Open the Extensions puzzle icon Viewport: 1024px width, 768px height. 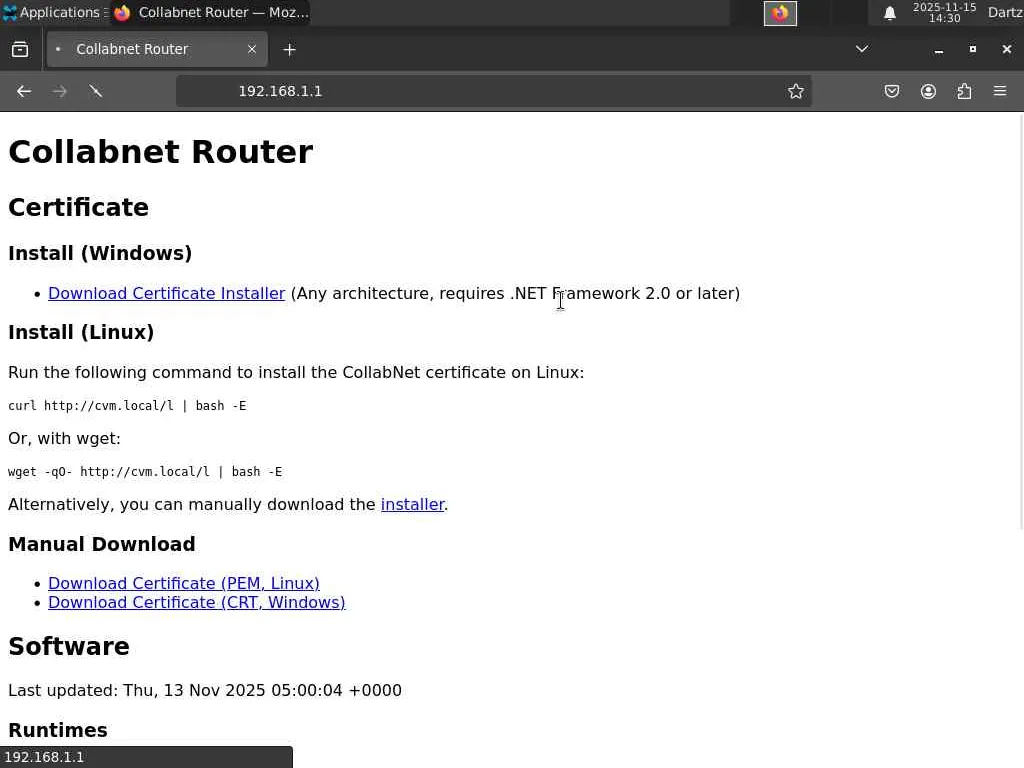[x=964, y=91]
